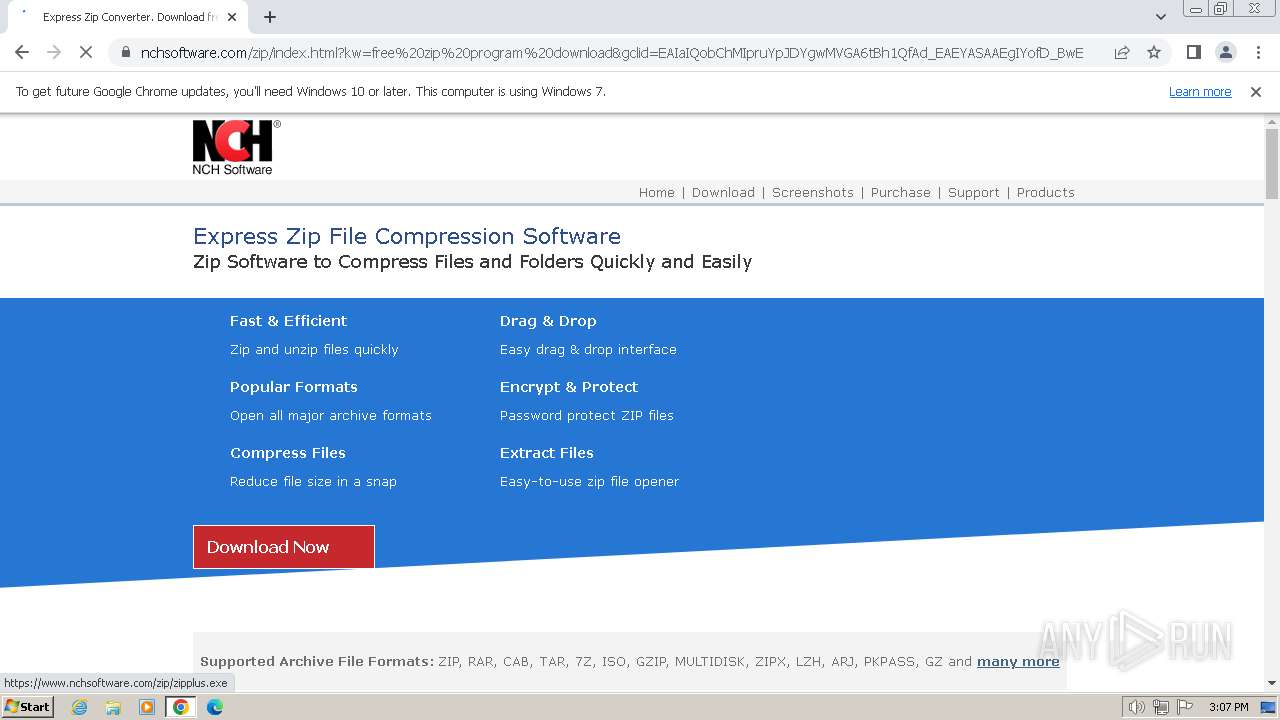Open the Learn more link

pyautogui.click(x=1200, y=92)
